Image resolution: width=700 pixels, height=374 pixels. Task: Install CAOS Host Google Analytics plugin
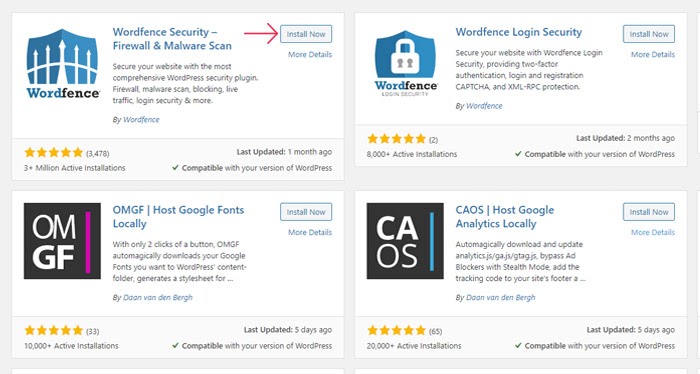(x=649, y=212)
